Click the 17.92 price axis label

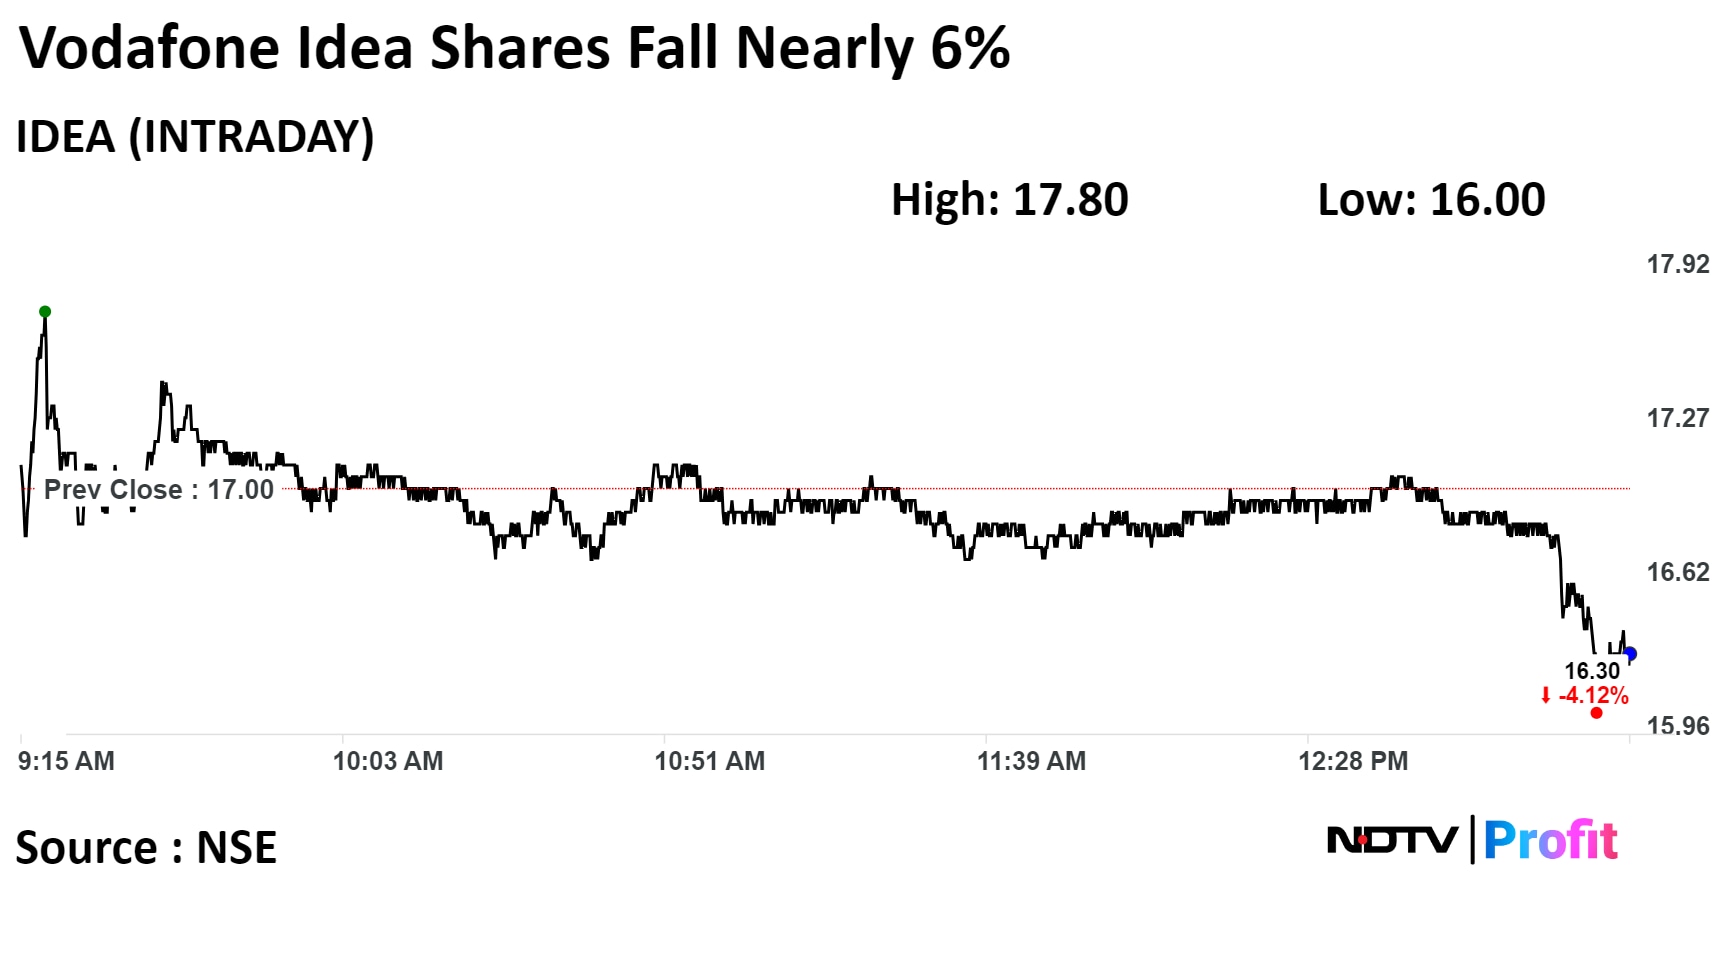[1678, 265]
